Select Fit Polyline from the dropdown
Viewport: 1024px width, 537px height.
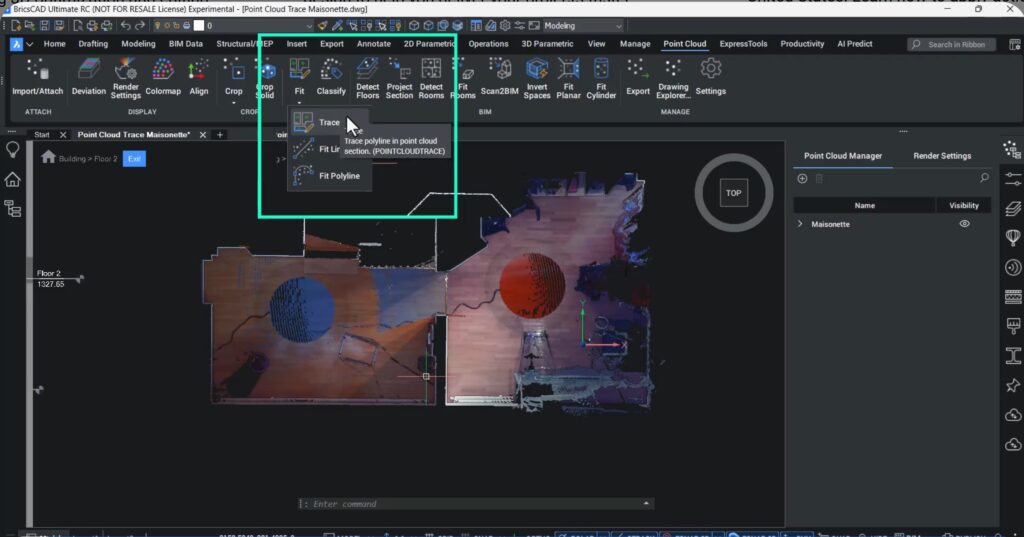pyautogui.click(x=328, y=176)
